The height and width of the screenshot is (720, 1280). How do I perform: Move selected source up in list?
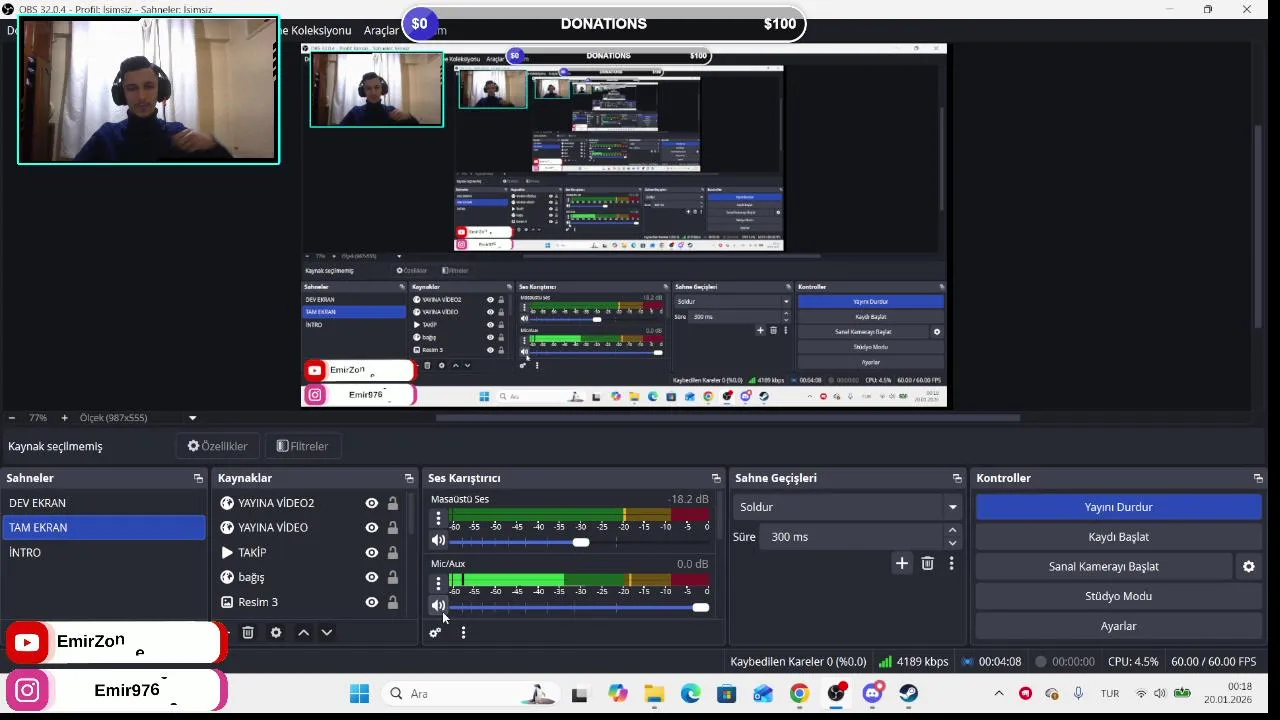[x=303, y=632]
